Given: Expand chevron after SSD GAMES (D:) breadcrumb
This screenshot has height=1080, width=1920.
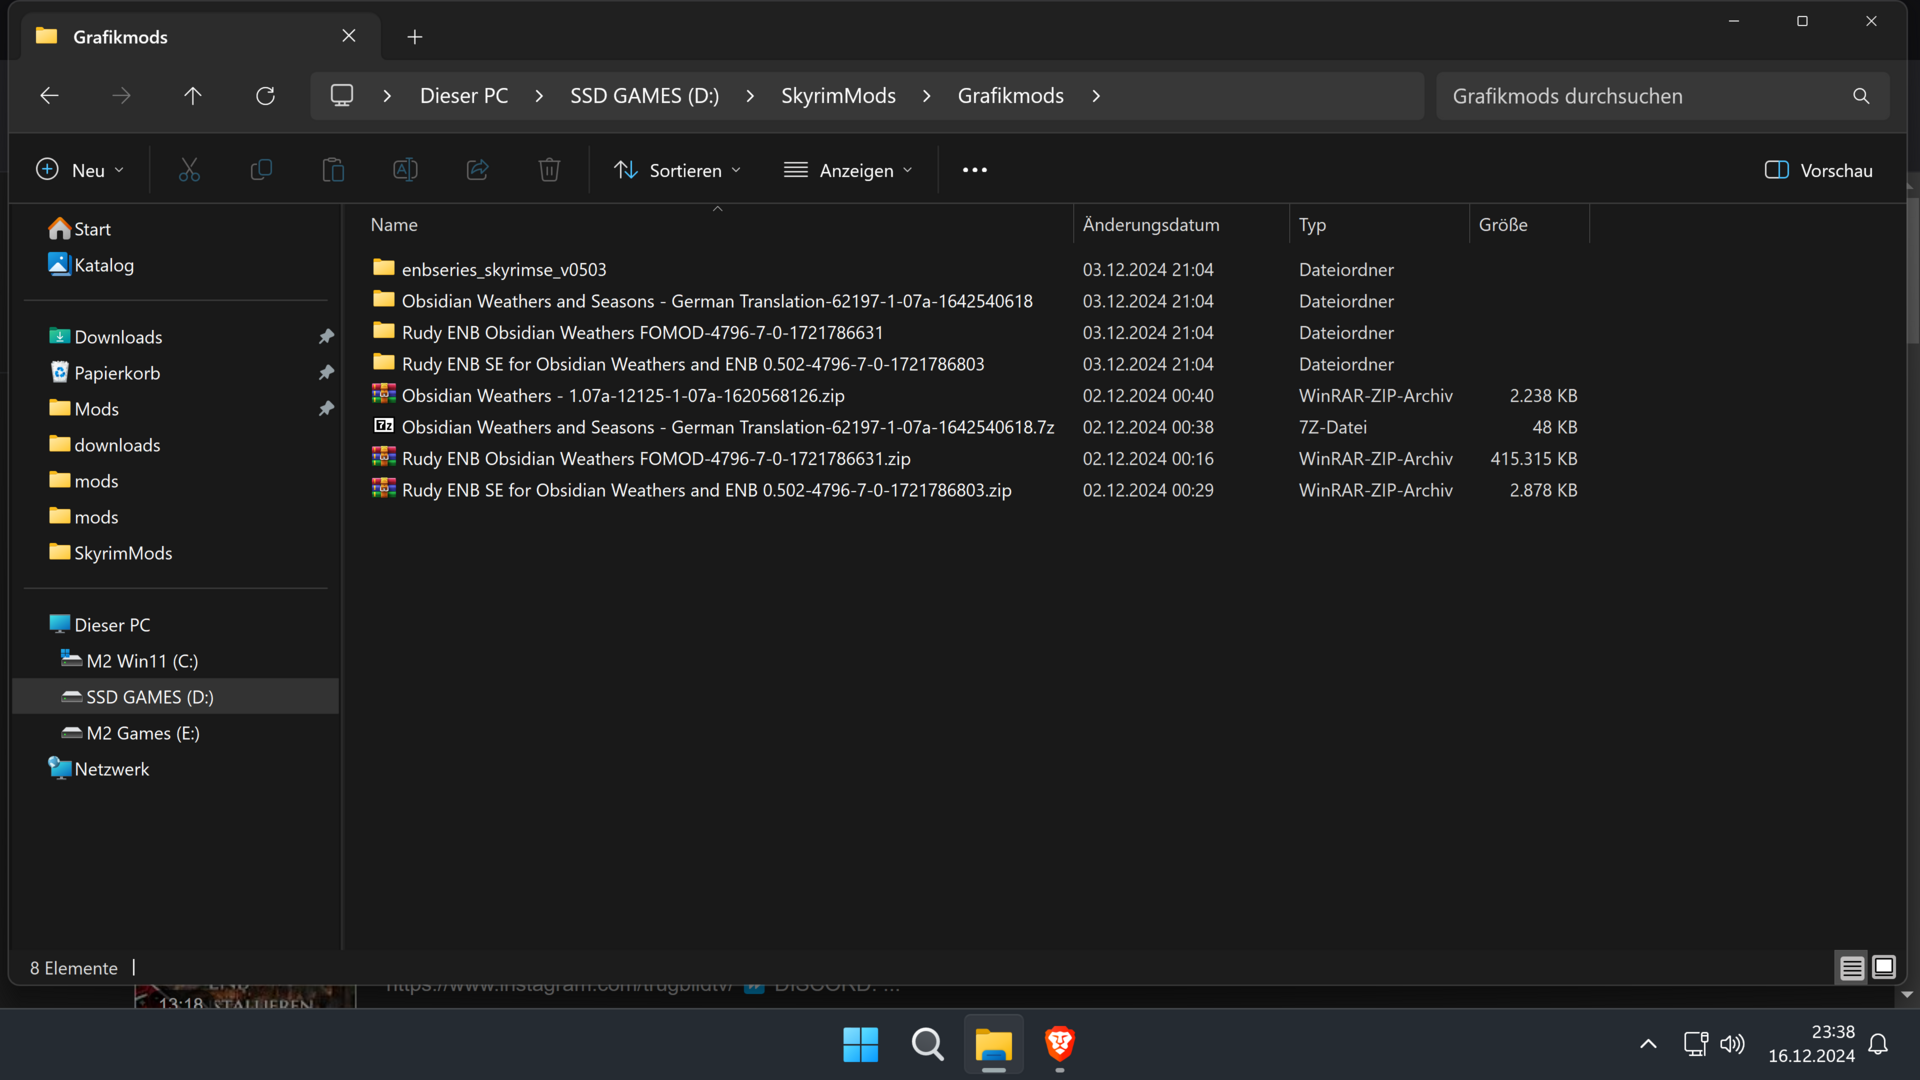Looking at the screenshot, I should pos(750,96).
